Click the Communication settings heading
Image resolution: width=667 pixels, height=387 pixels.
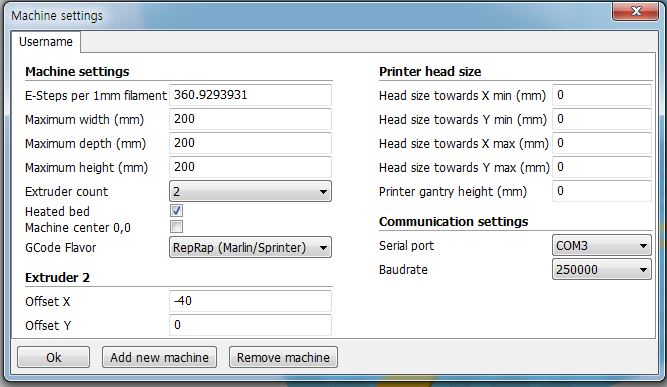(453, 222)
